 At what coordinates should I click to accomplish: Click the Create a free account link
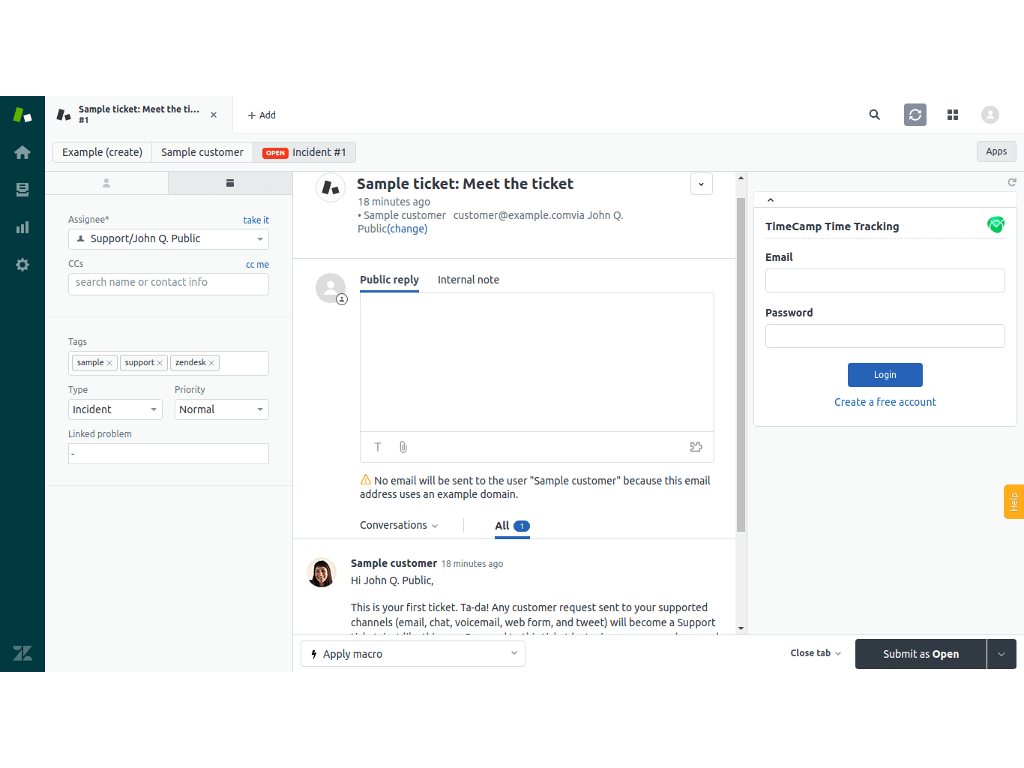pyautogui.click(x=885, y=402)
